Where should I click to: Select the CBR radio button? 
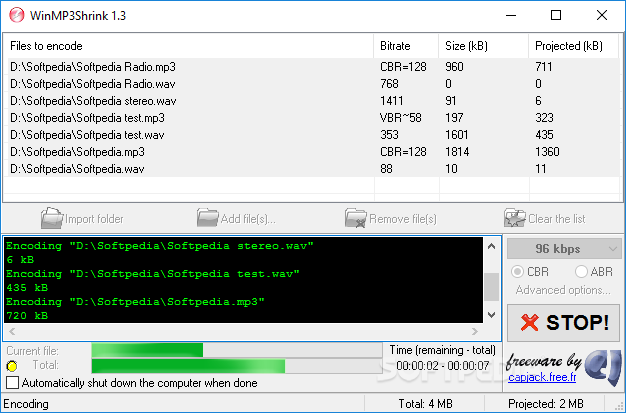pos(517,272)
